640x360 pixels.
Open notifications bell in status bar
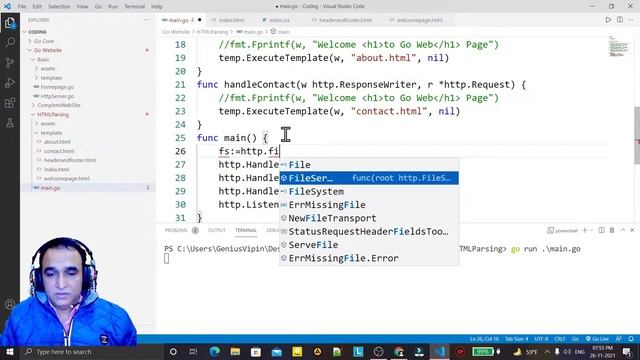631,339
